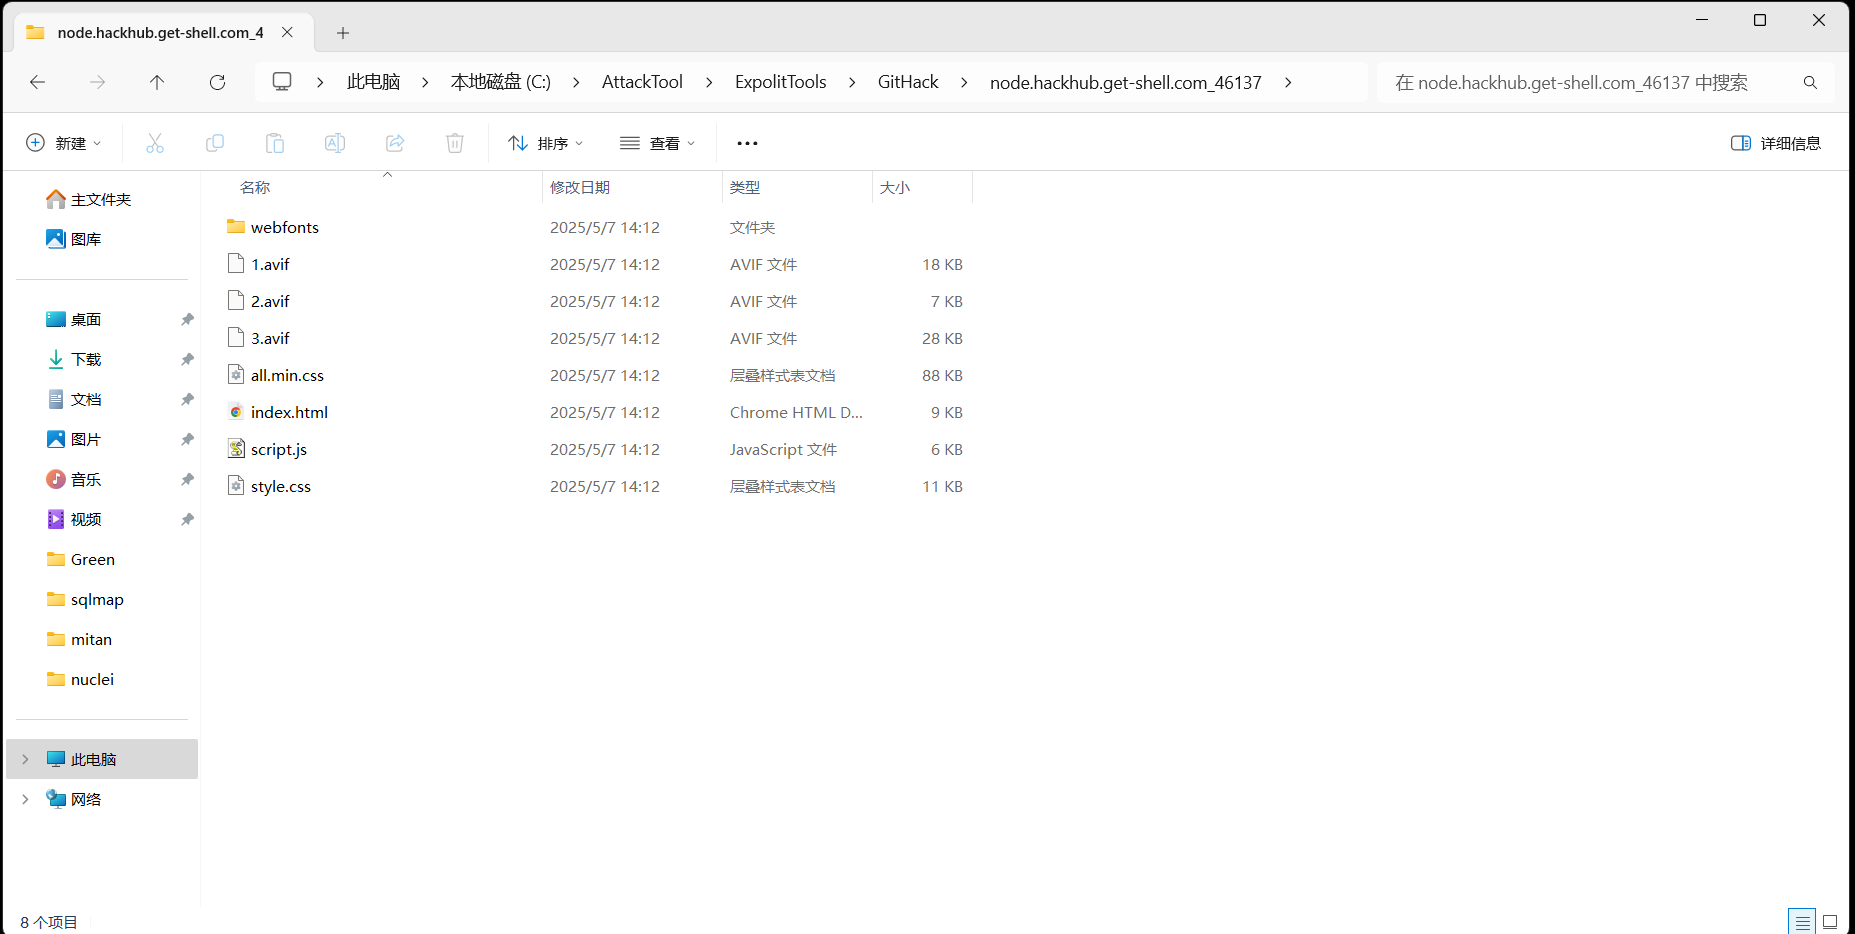Click the Copy icon in the toolbar
Screen dimensions: 1855x934
(x=215, y=143)
